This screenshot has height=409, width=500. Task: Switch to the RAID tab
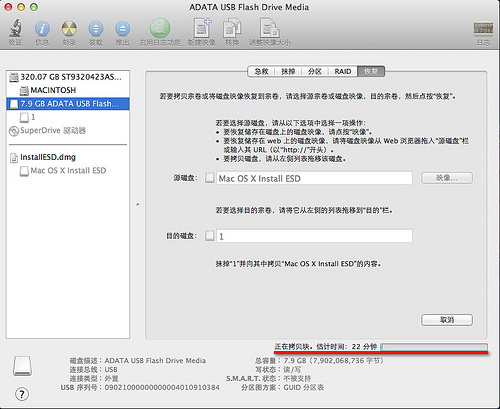point(343,71)
